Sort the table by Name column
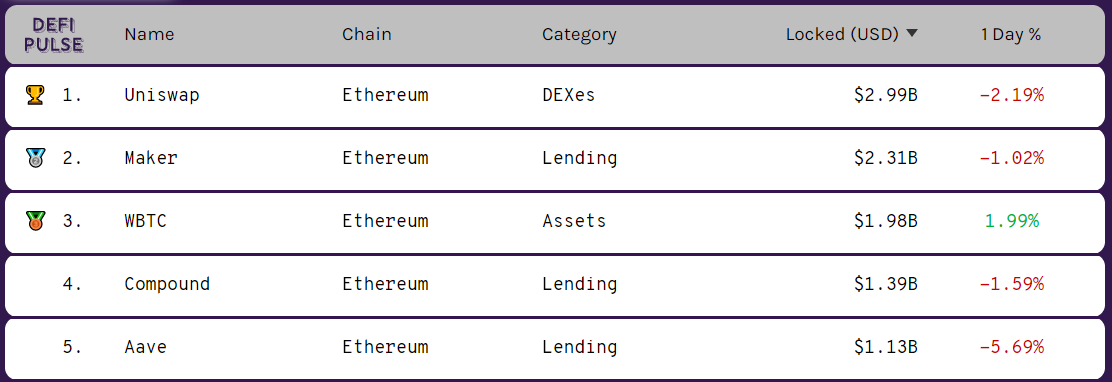Image resolution: width=1112 pixels, height=382 pixels. pyautogui.click(x=149, y=34)
